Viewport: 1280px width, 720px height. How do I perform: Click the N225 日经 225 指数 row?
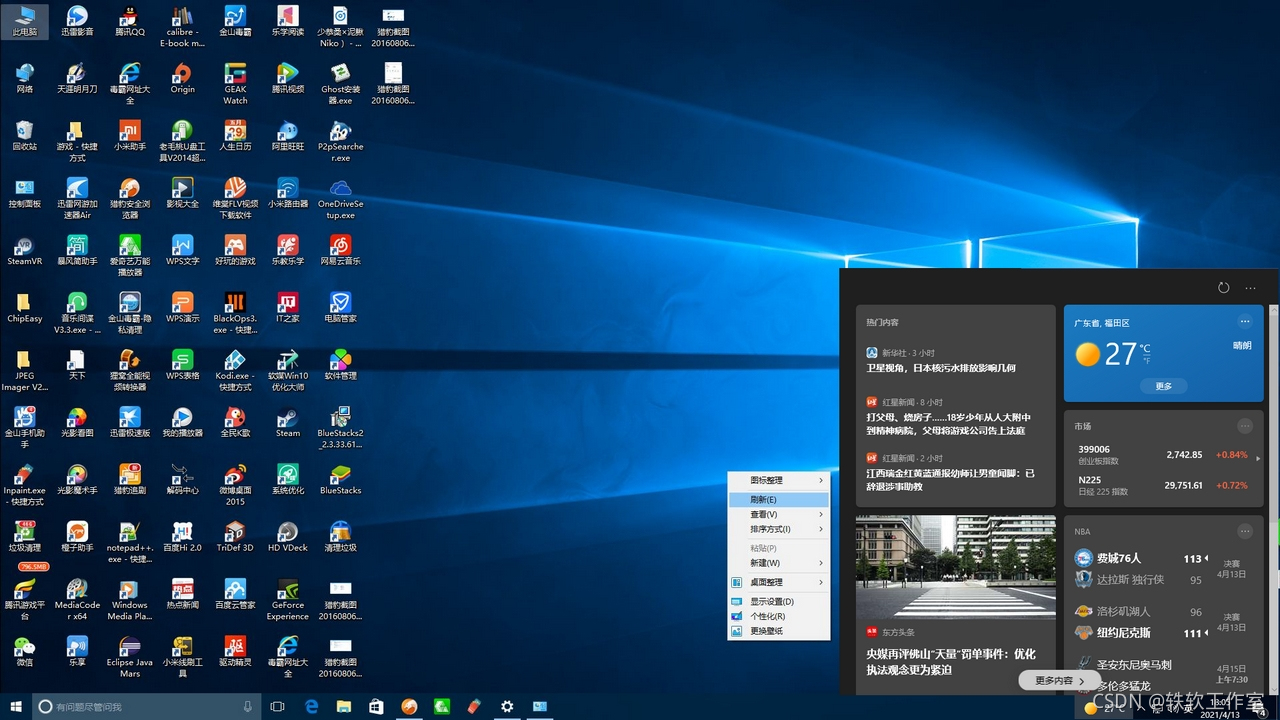coord(1164,485)
